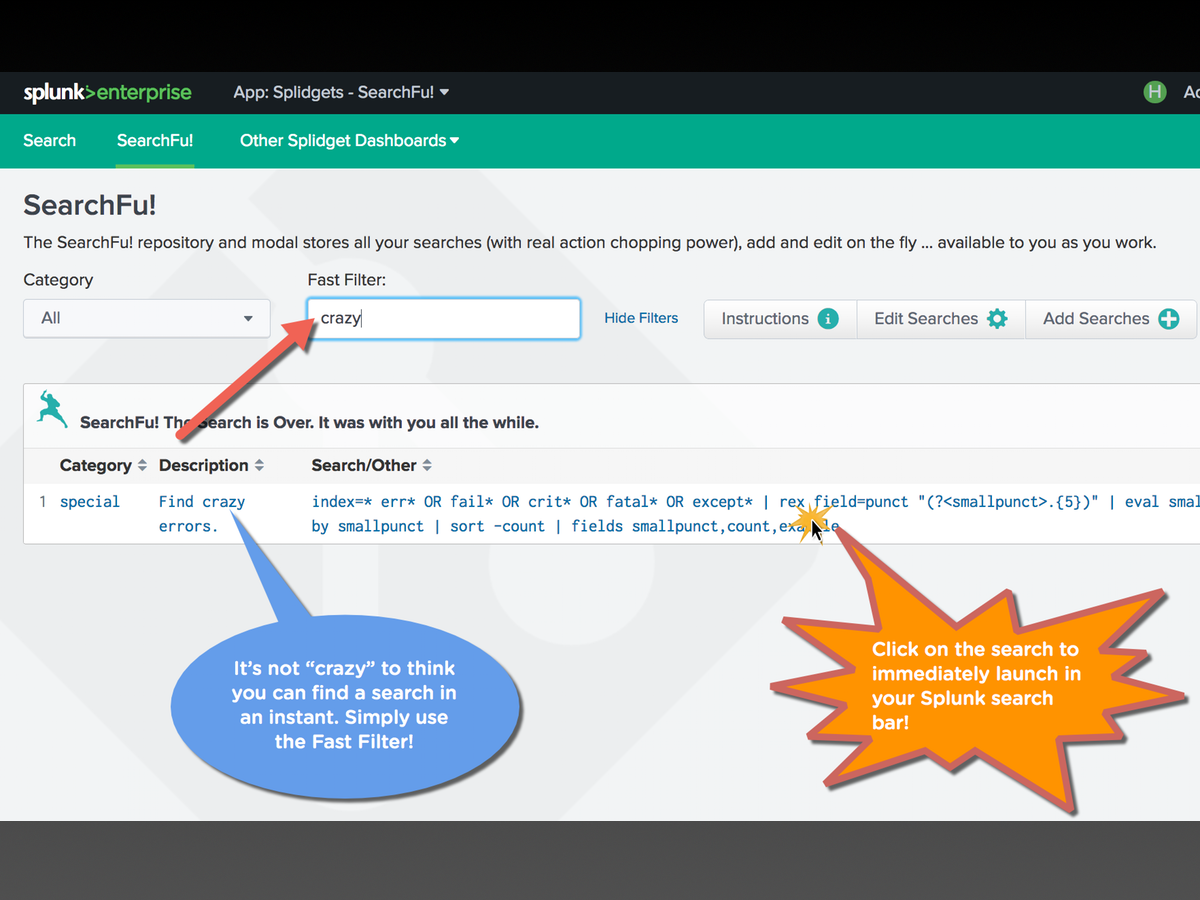
Task: Click the green H user avatar
Action: (x=1155, y=92)
